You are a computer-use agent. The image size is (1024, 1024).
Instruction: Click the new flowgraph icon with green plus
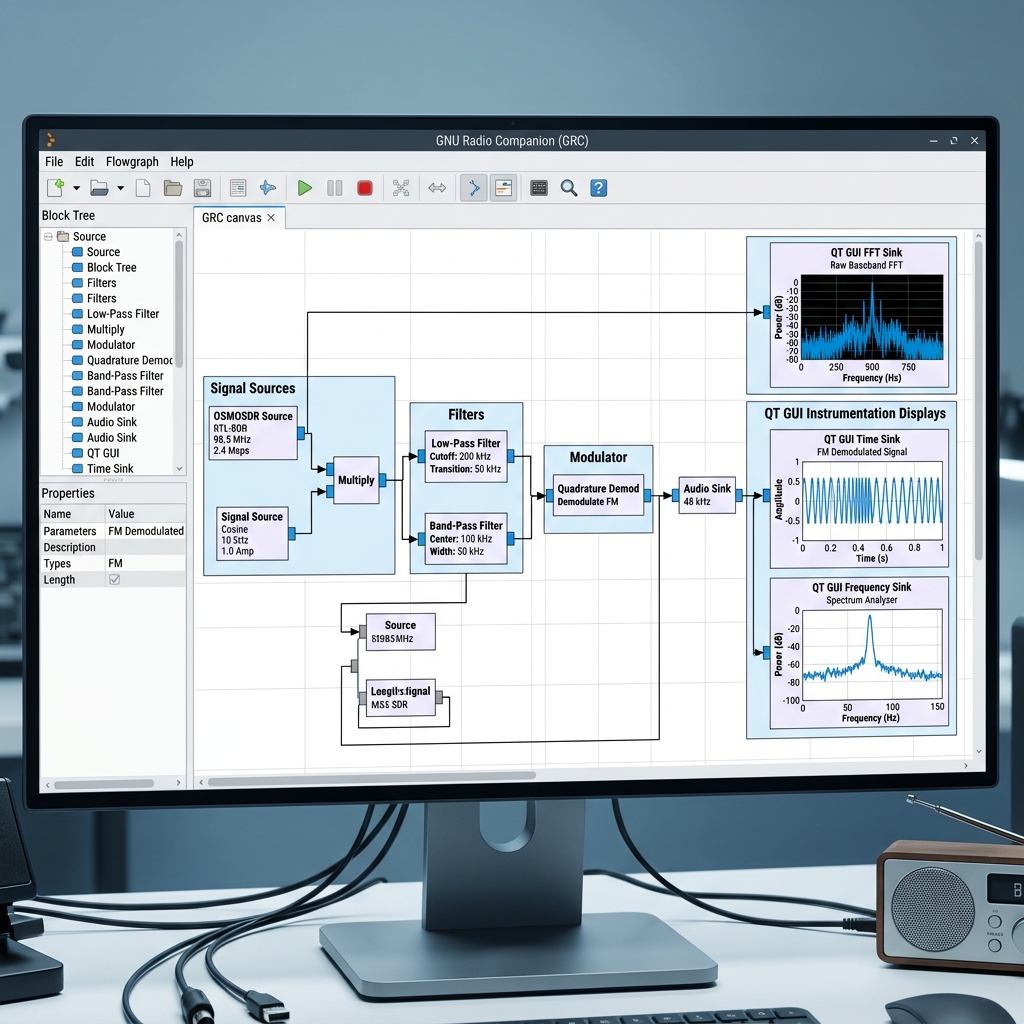pos(56,188)
